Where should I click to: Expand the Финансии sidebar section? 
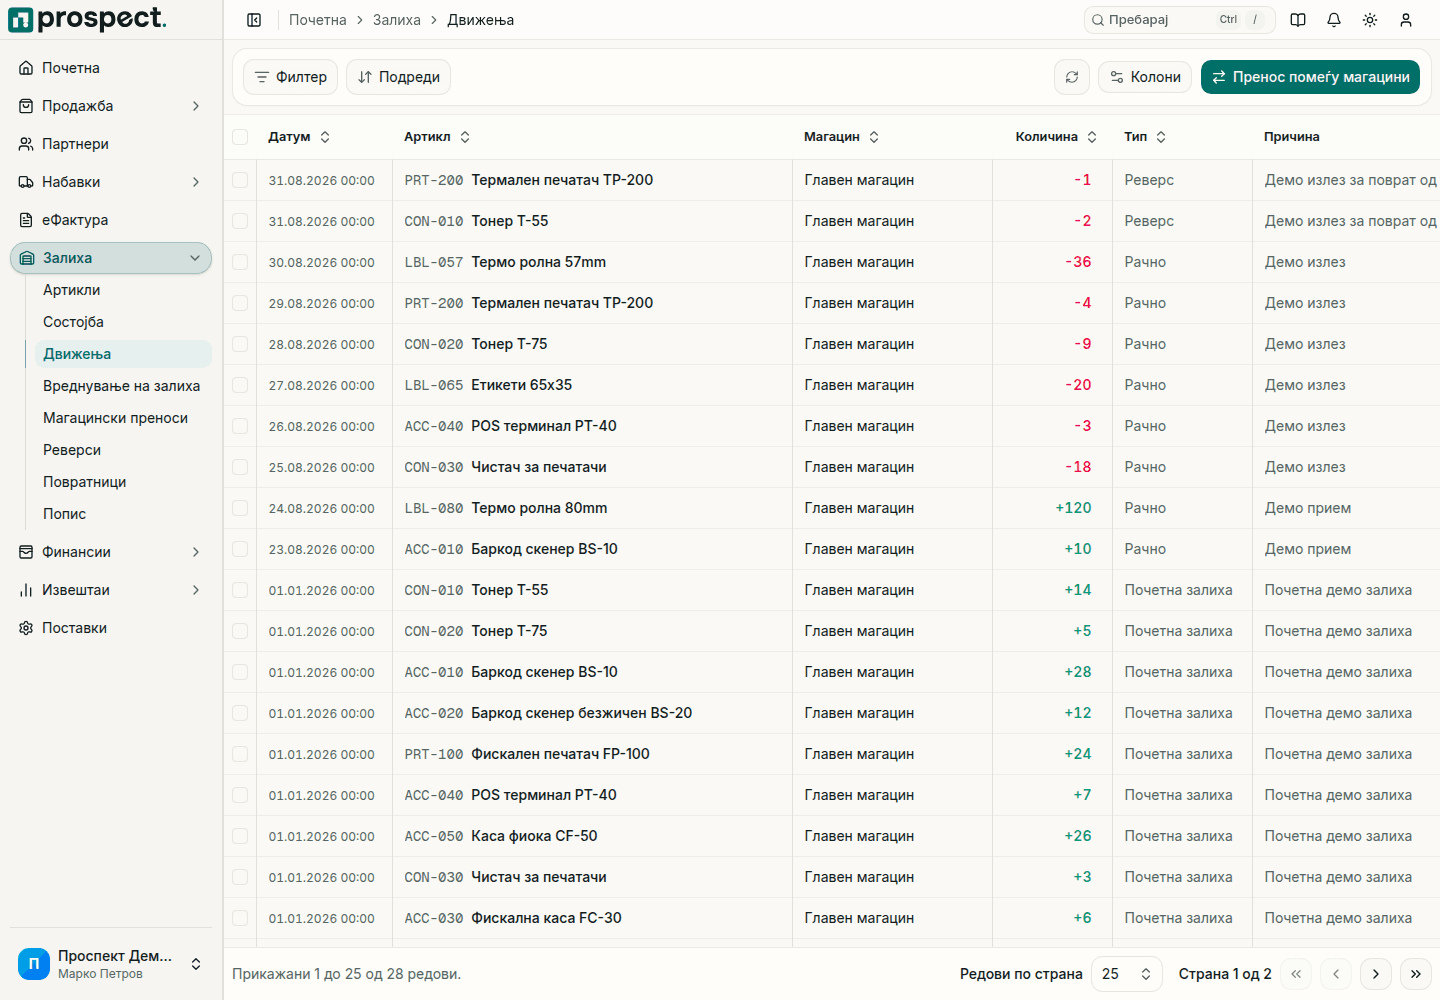(x=111, y=552)
